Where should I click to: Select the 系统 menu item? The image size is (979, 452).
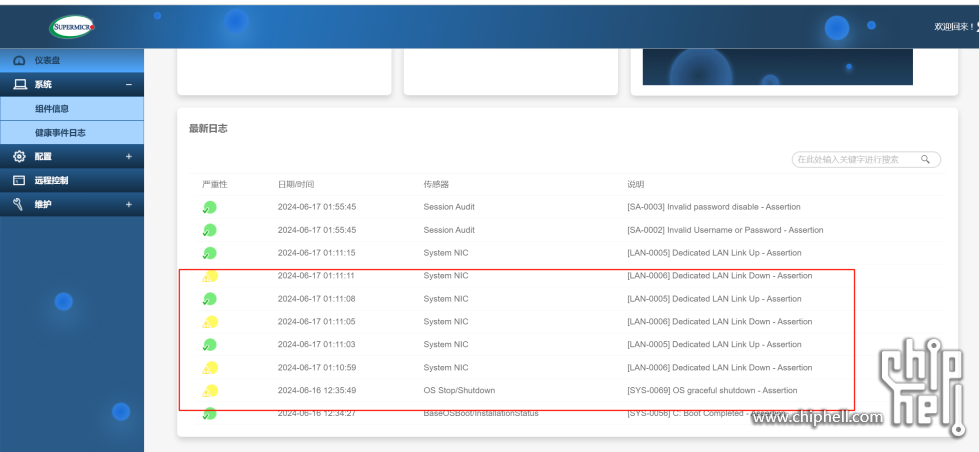pyautogui.click(x=72, y=84)
